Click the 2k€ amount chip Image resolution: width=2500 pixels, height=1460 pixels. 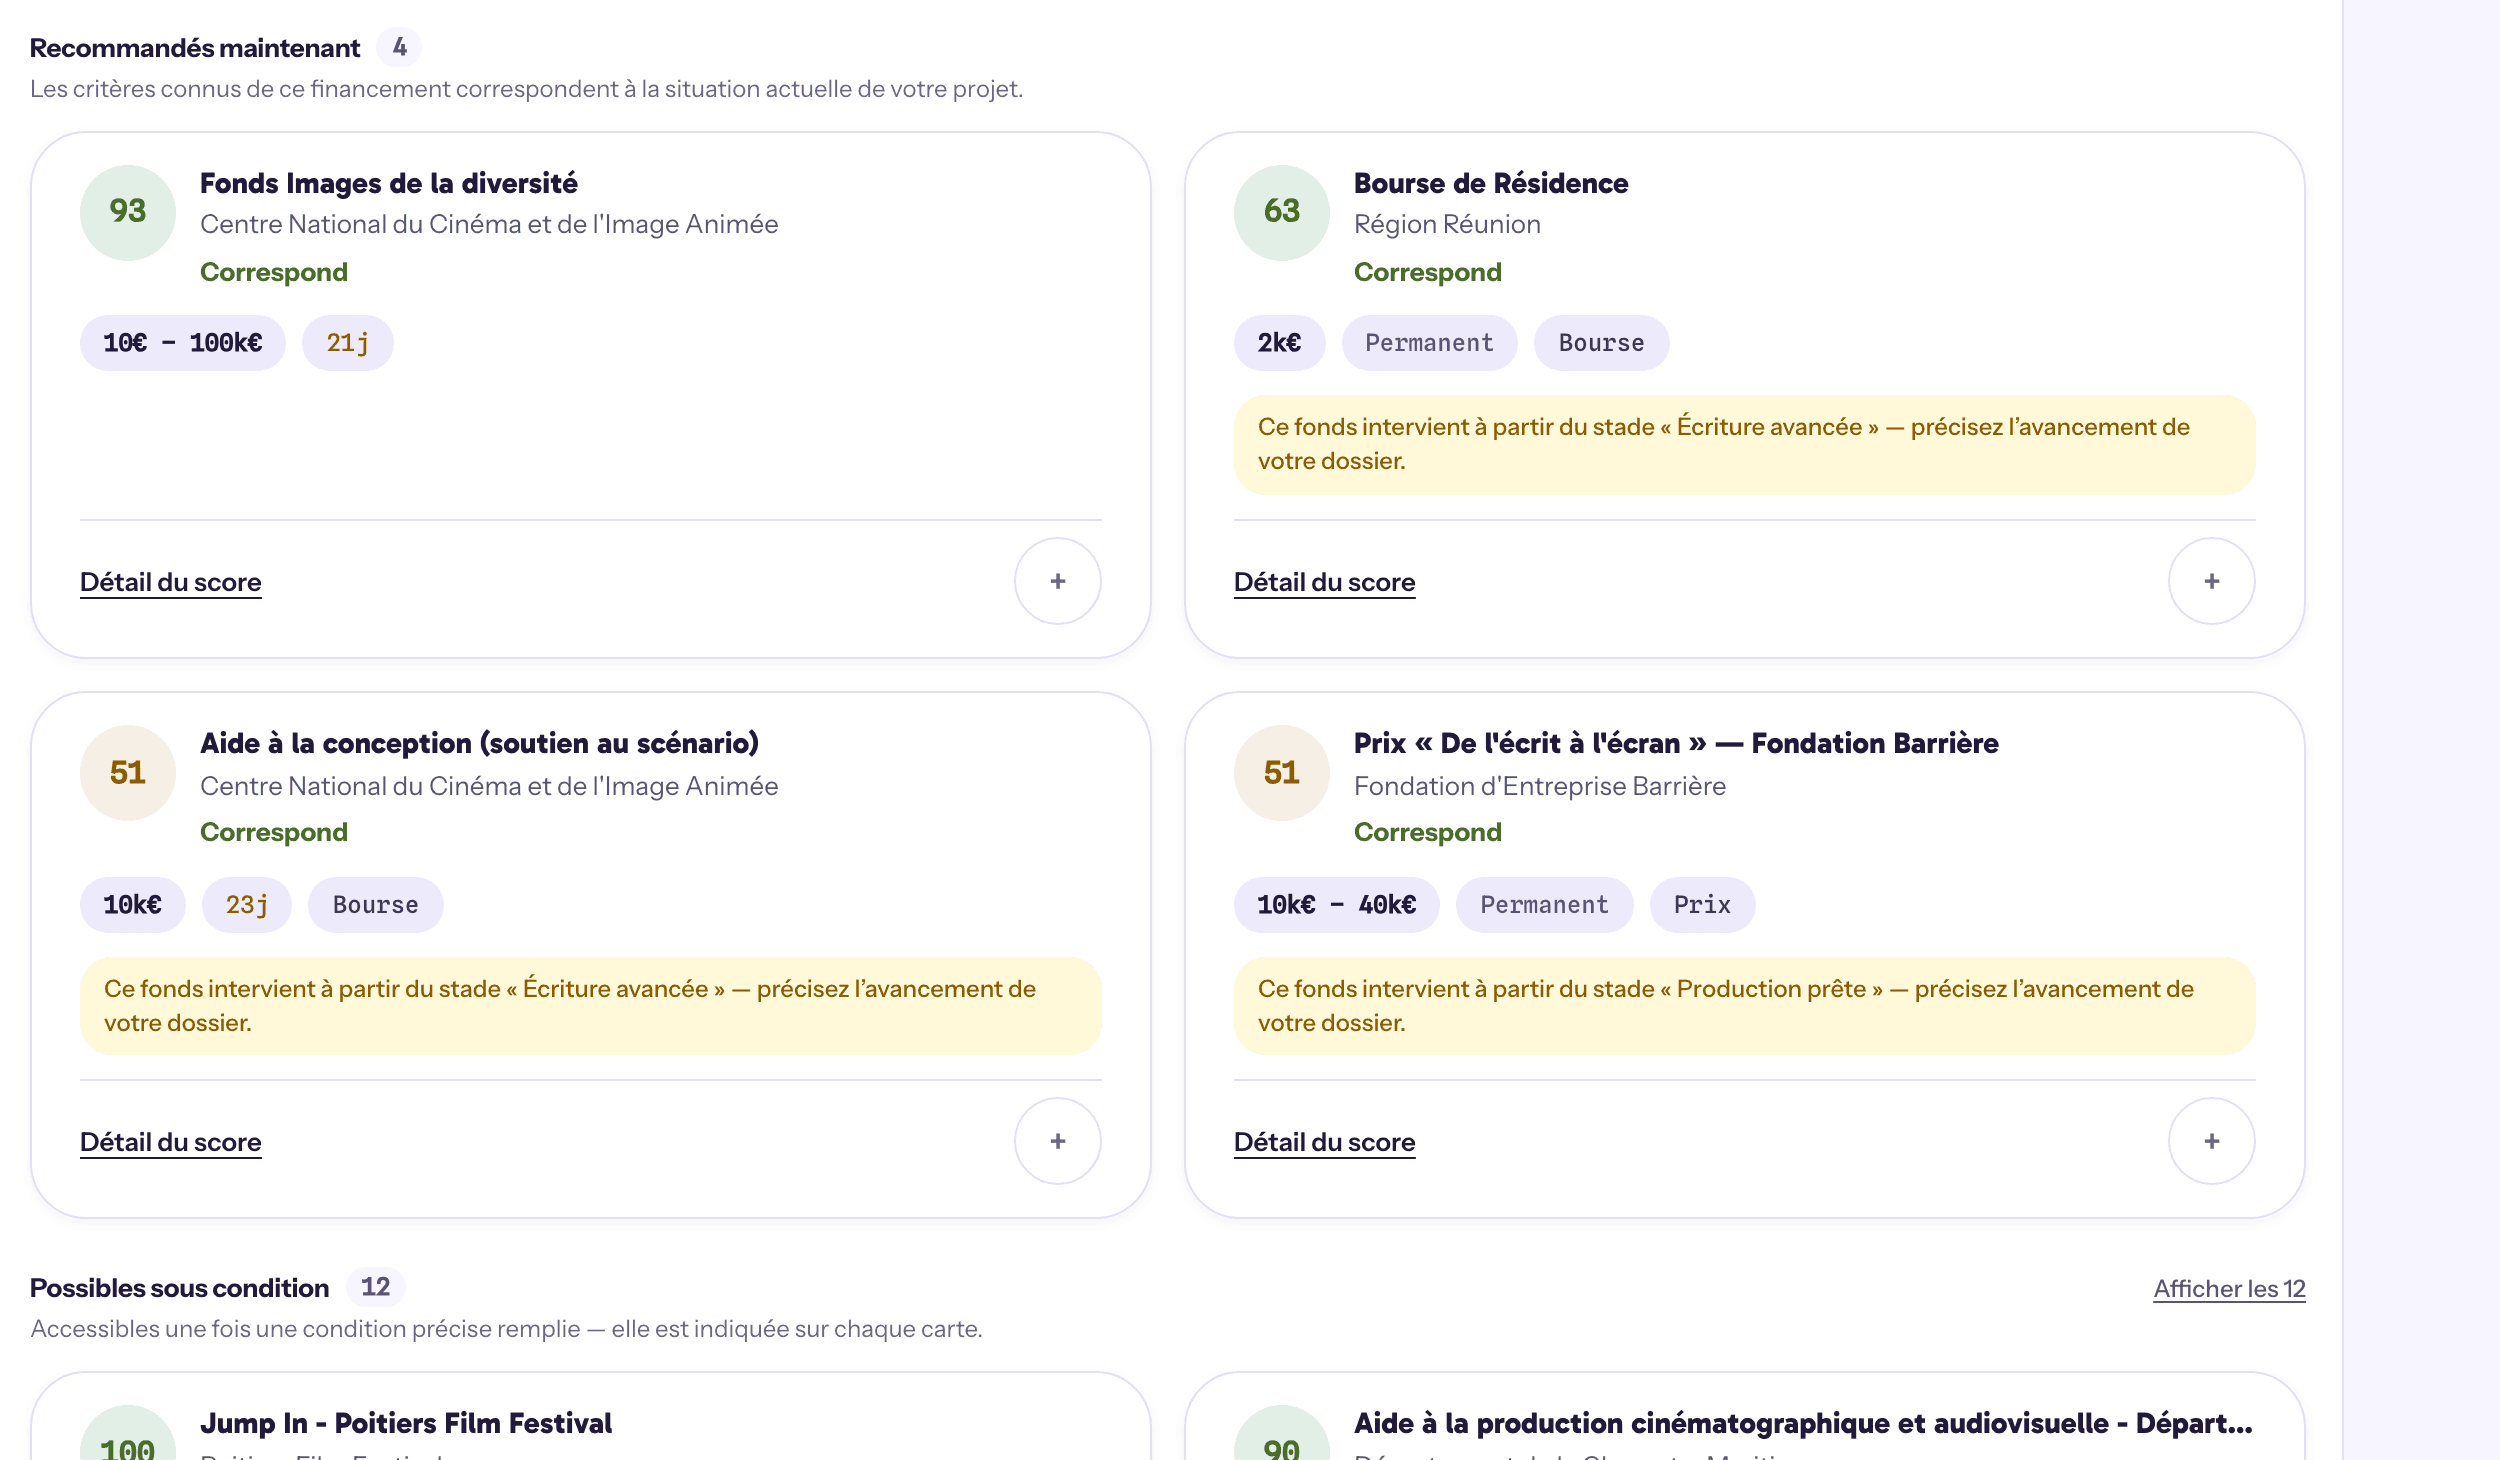pos(1280,343)
